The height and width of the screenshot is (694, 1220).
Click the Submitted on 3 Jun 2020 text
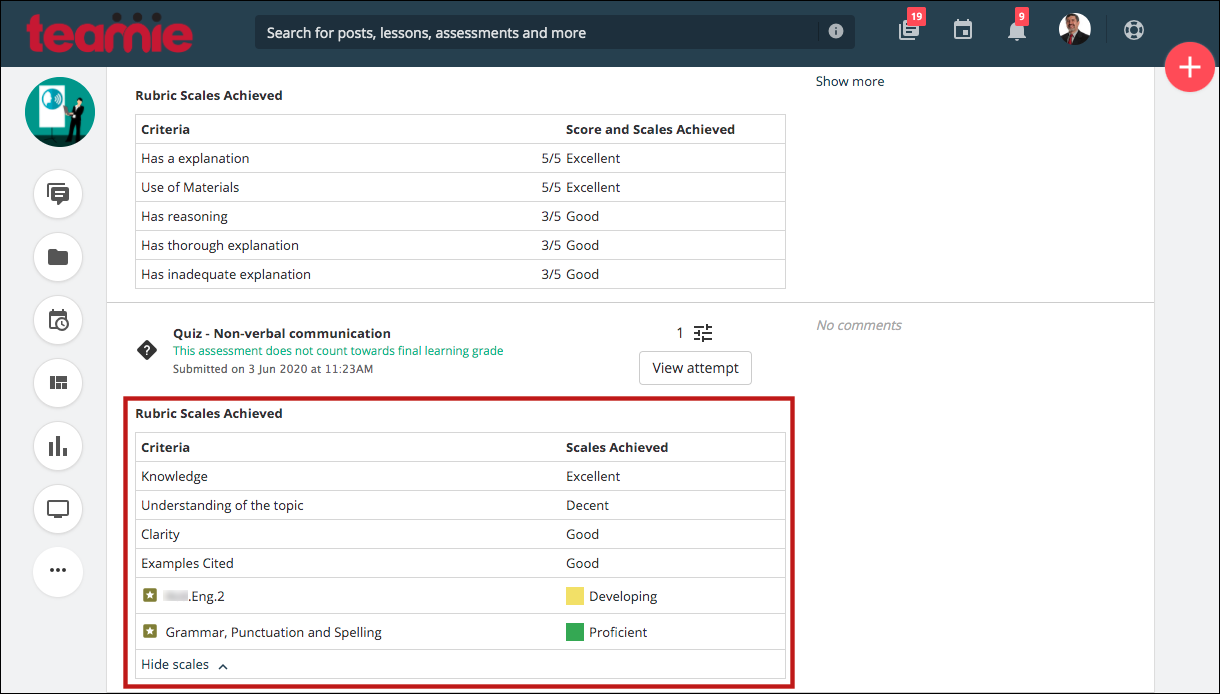[x=273, y=369]
